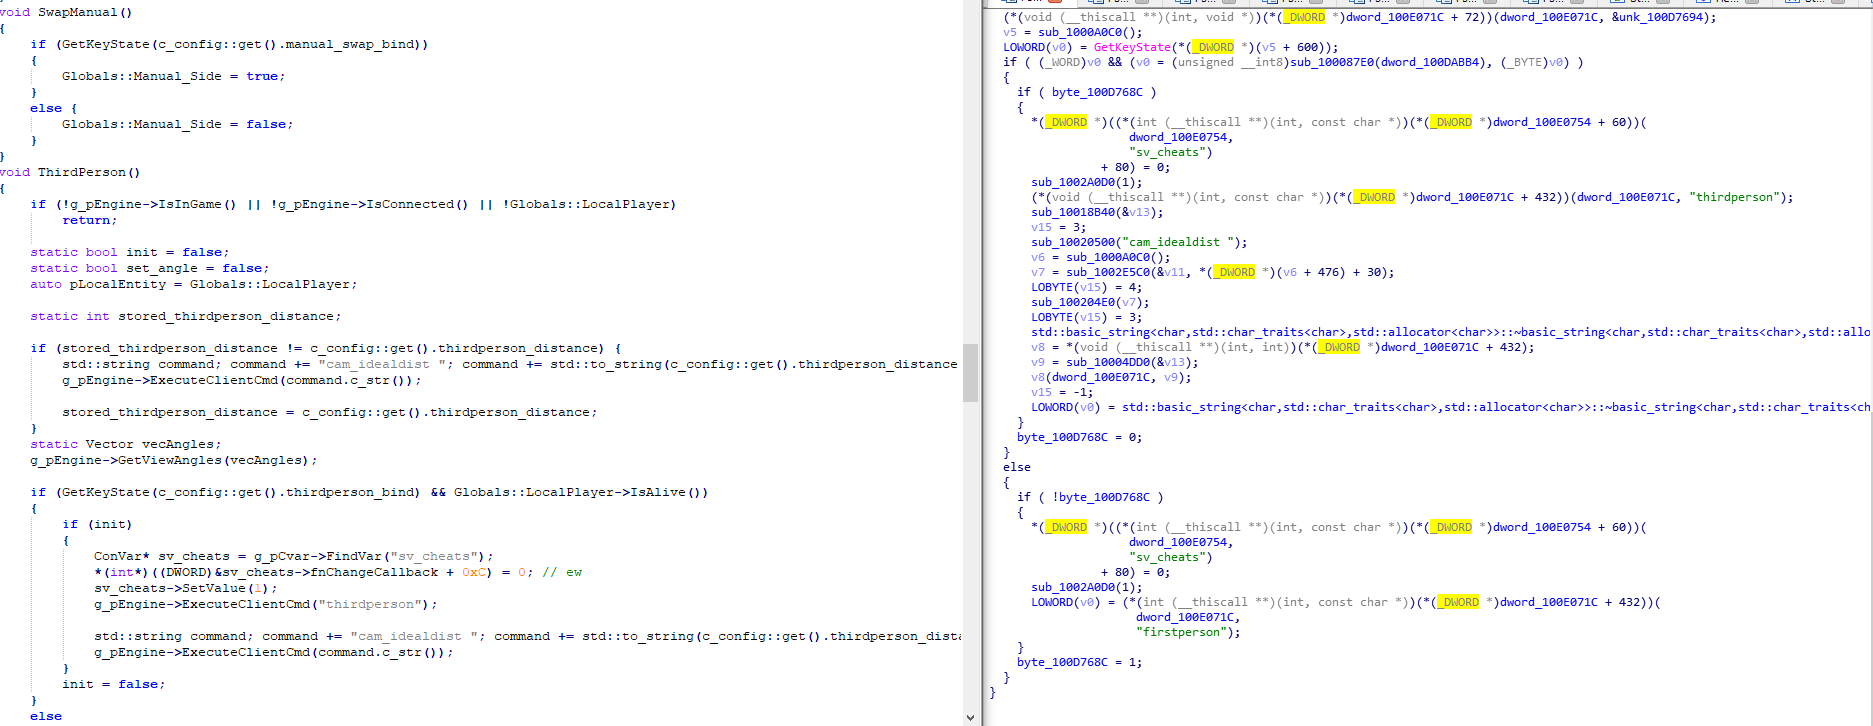Image resolution: width=1873 pixels, height=726 pixels.
Task: Click the 'true' value assigned to Manual_Side
Action: click(x=262, y=76)
